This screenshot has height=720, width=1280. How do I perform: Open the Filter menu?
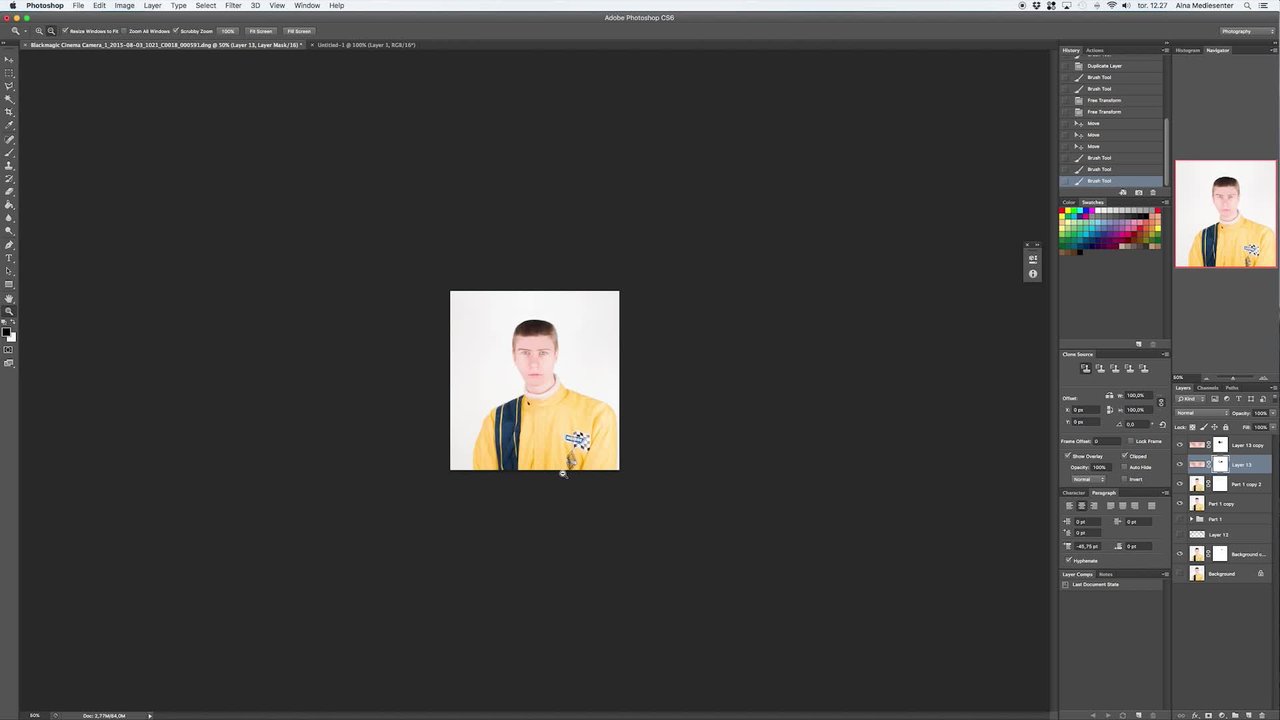coord(233,6)
